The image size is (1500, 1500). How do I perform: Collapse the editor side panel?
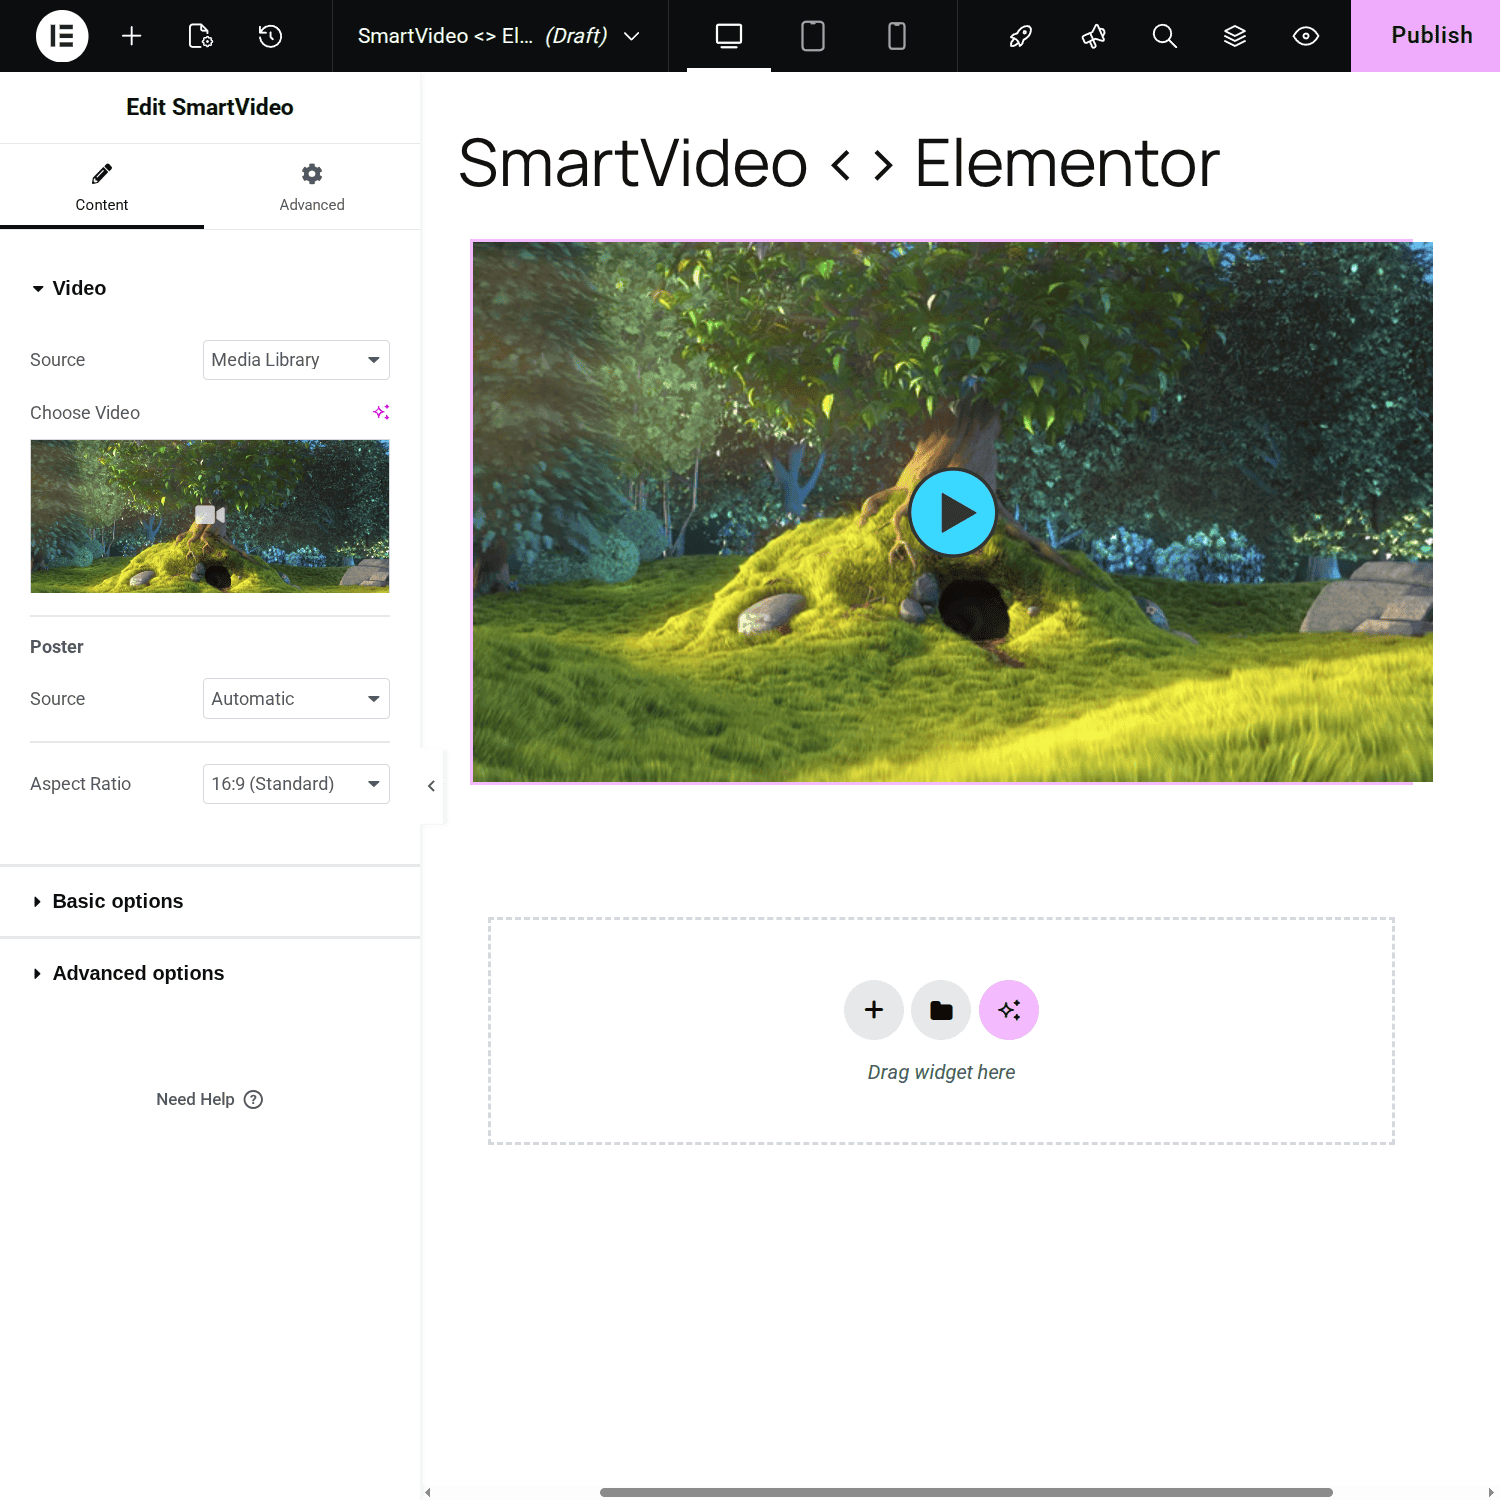click(x=431, y=786)
